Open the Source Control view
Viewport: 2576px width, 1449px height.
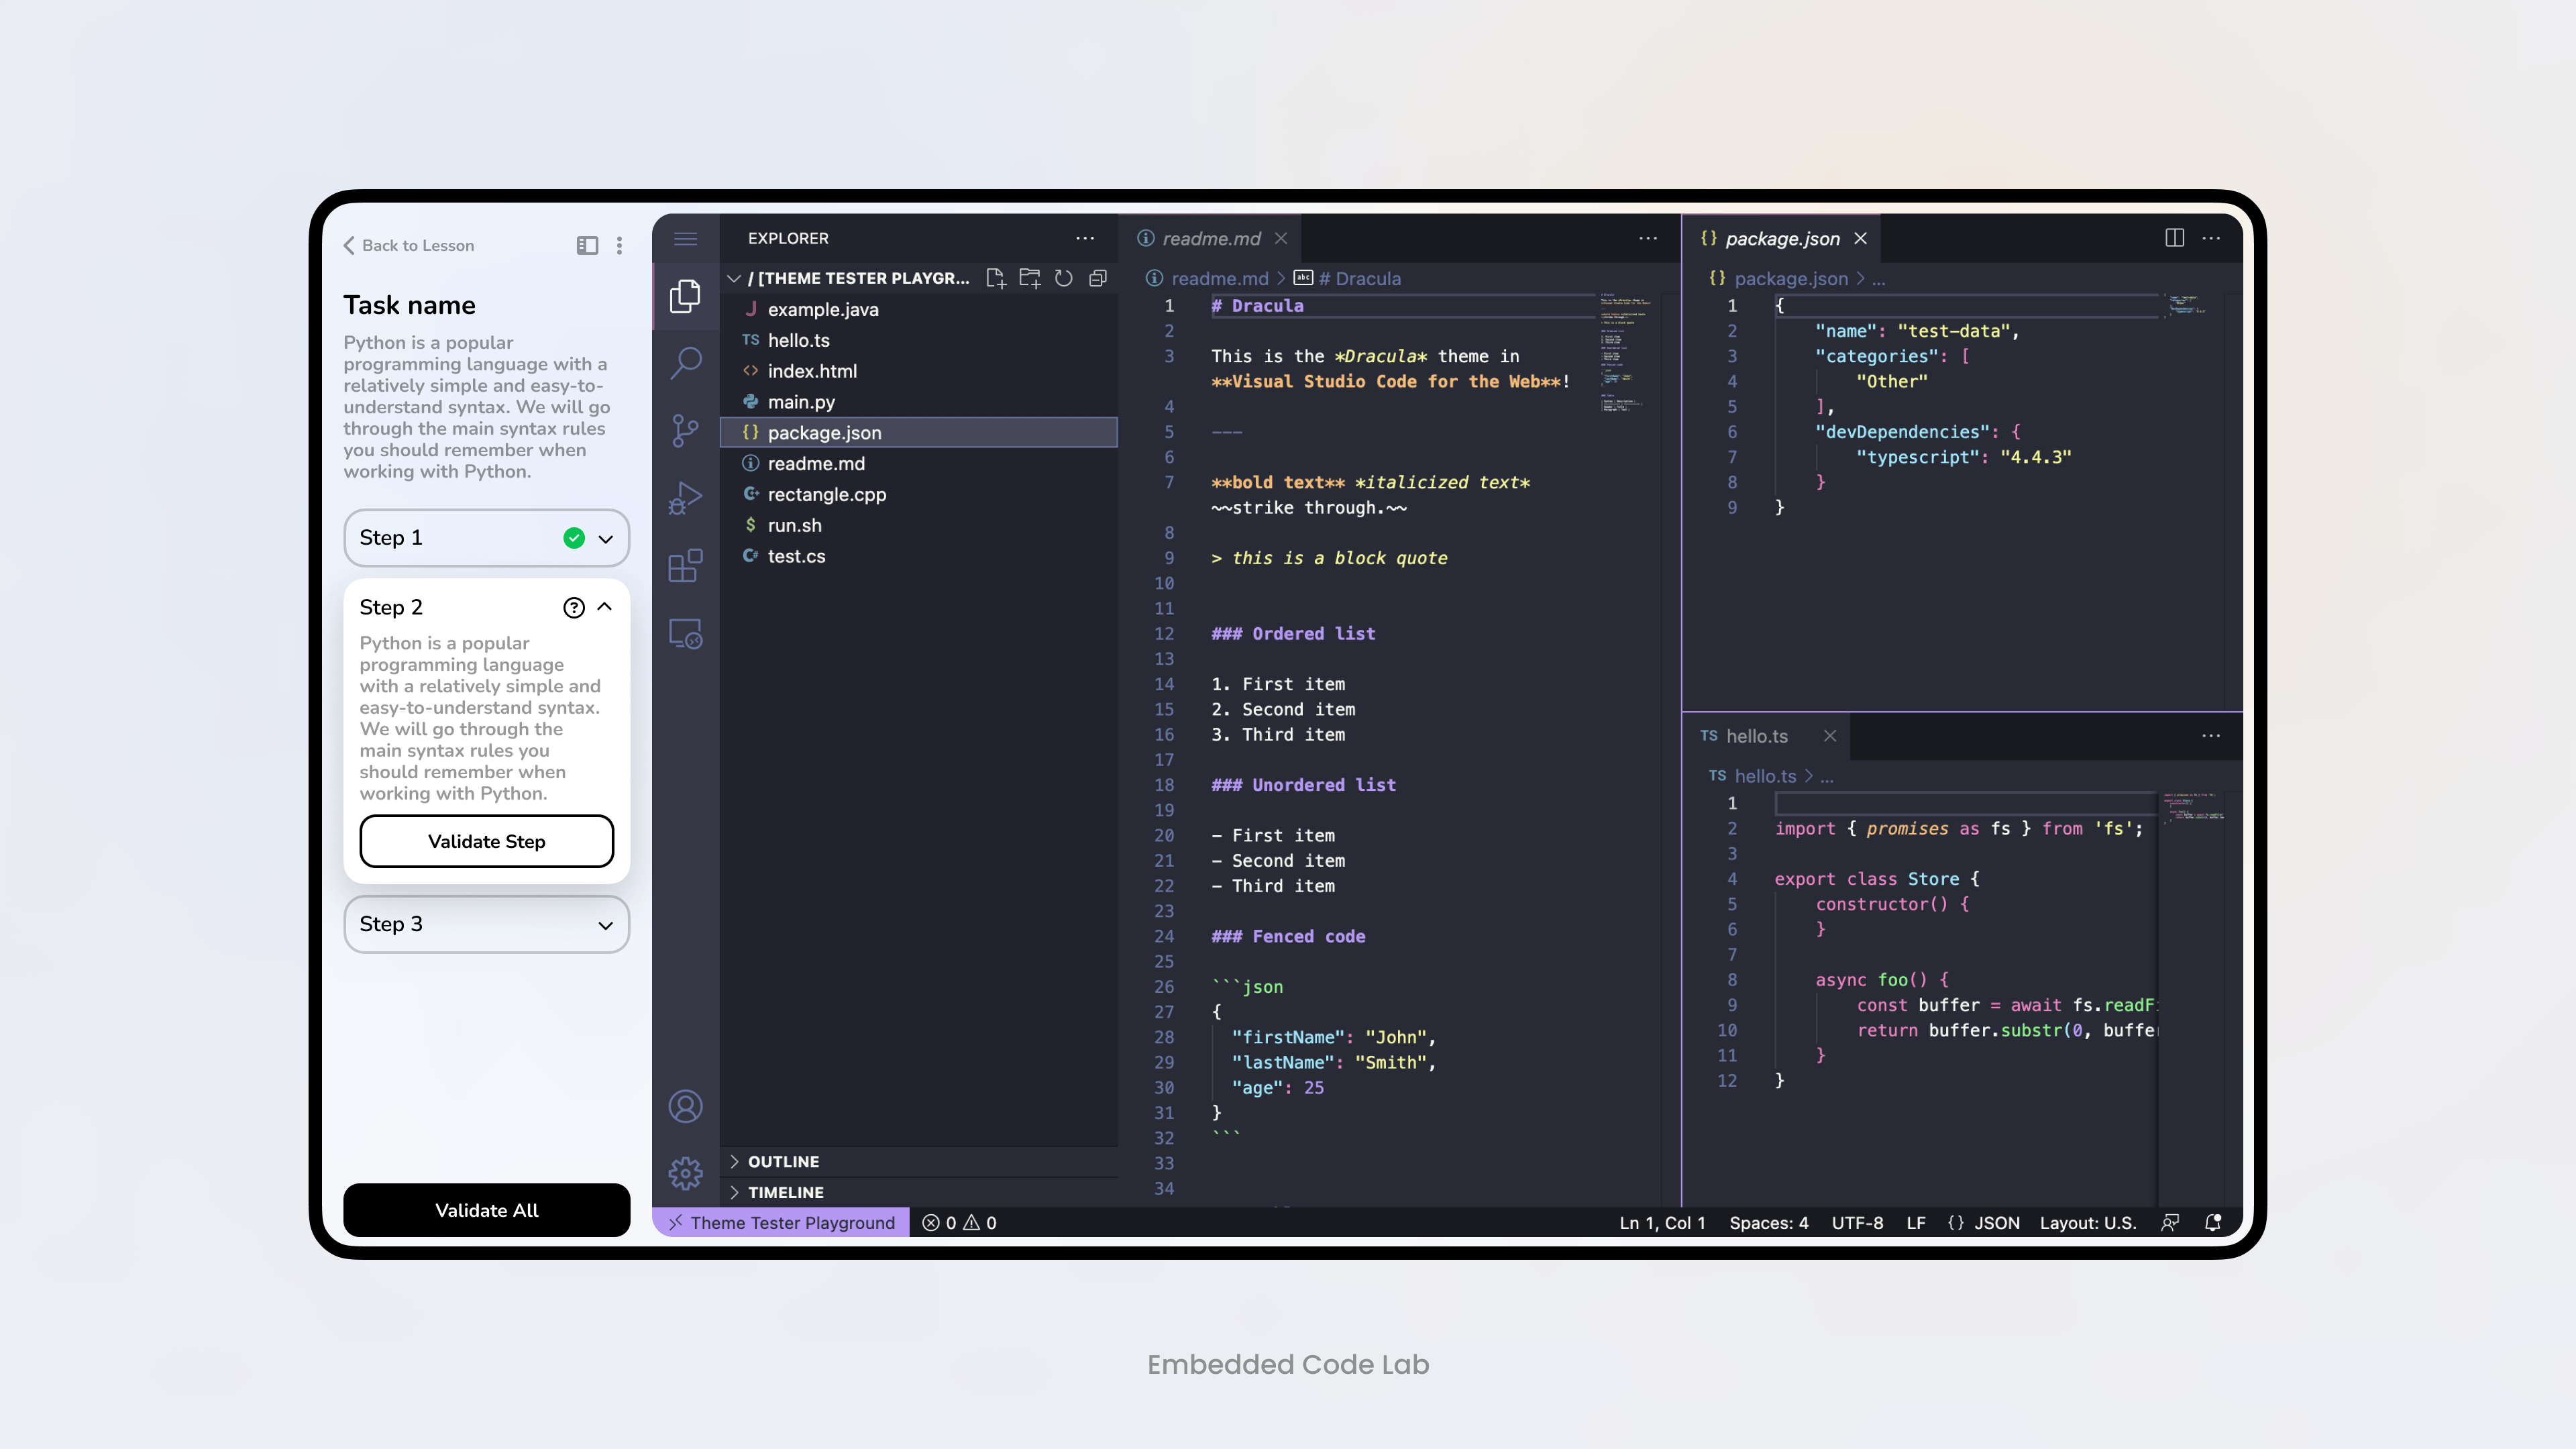685,430
